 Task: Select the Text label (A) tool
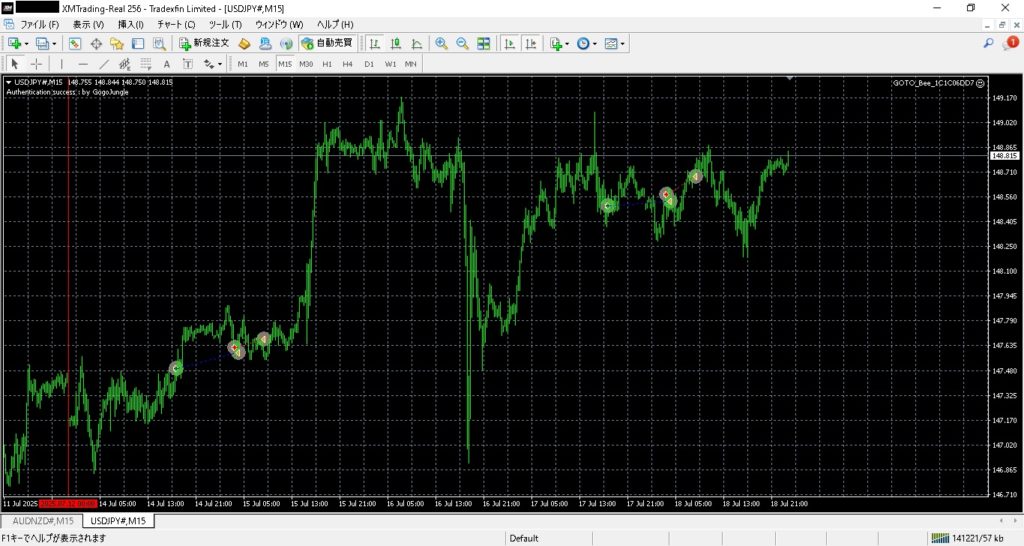coord(167,64)
